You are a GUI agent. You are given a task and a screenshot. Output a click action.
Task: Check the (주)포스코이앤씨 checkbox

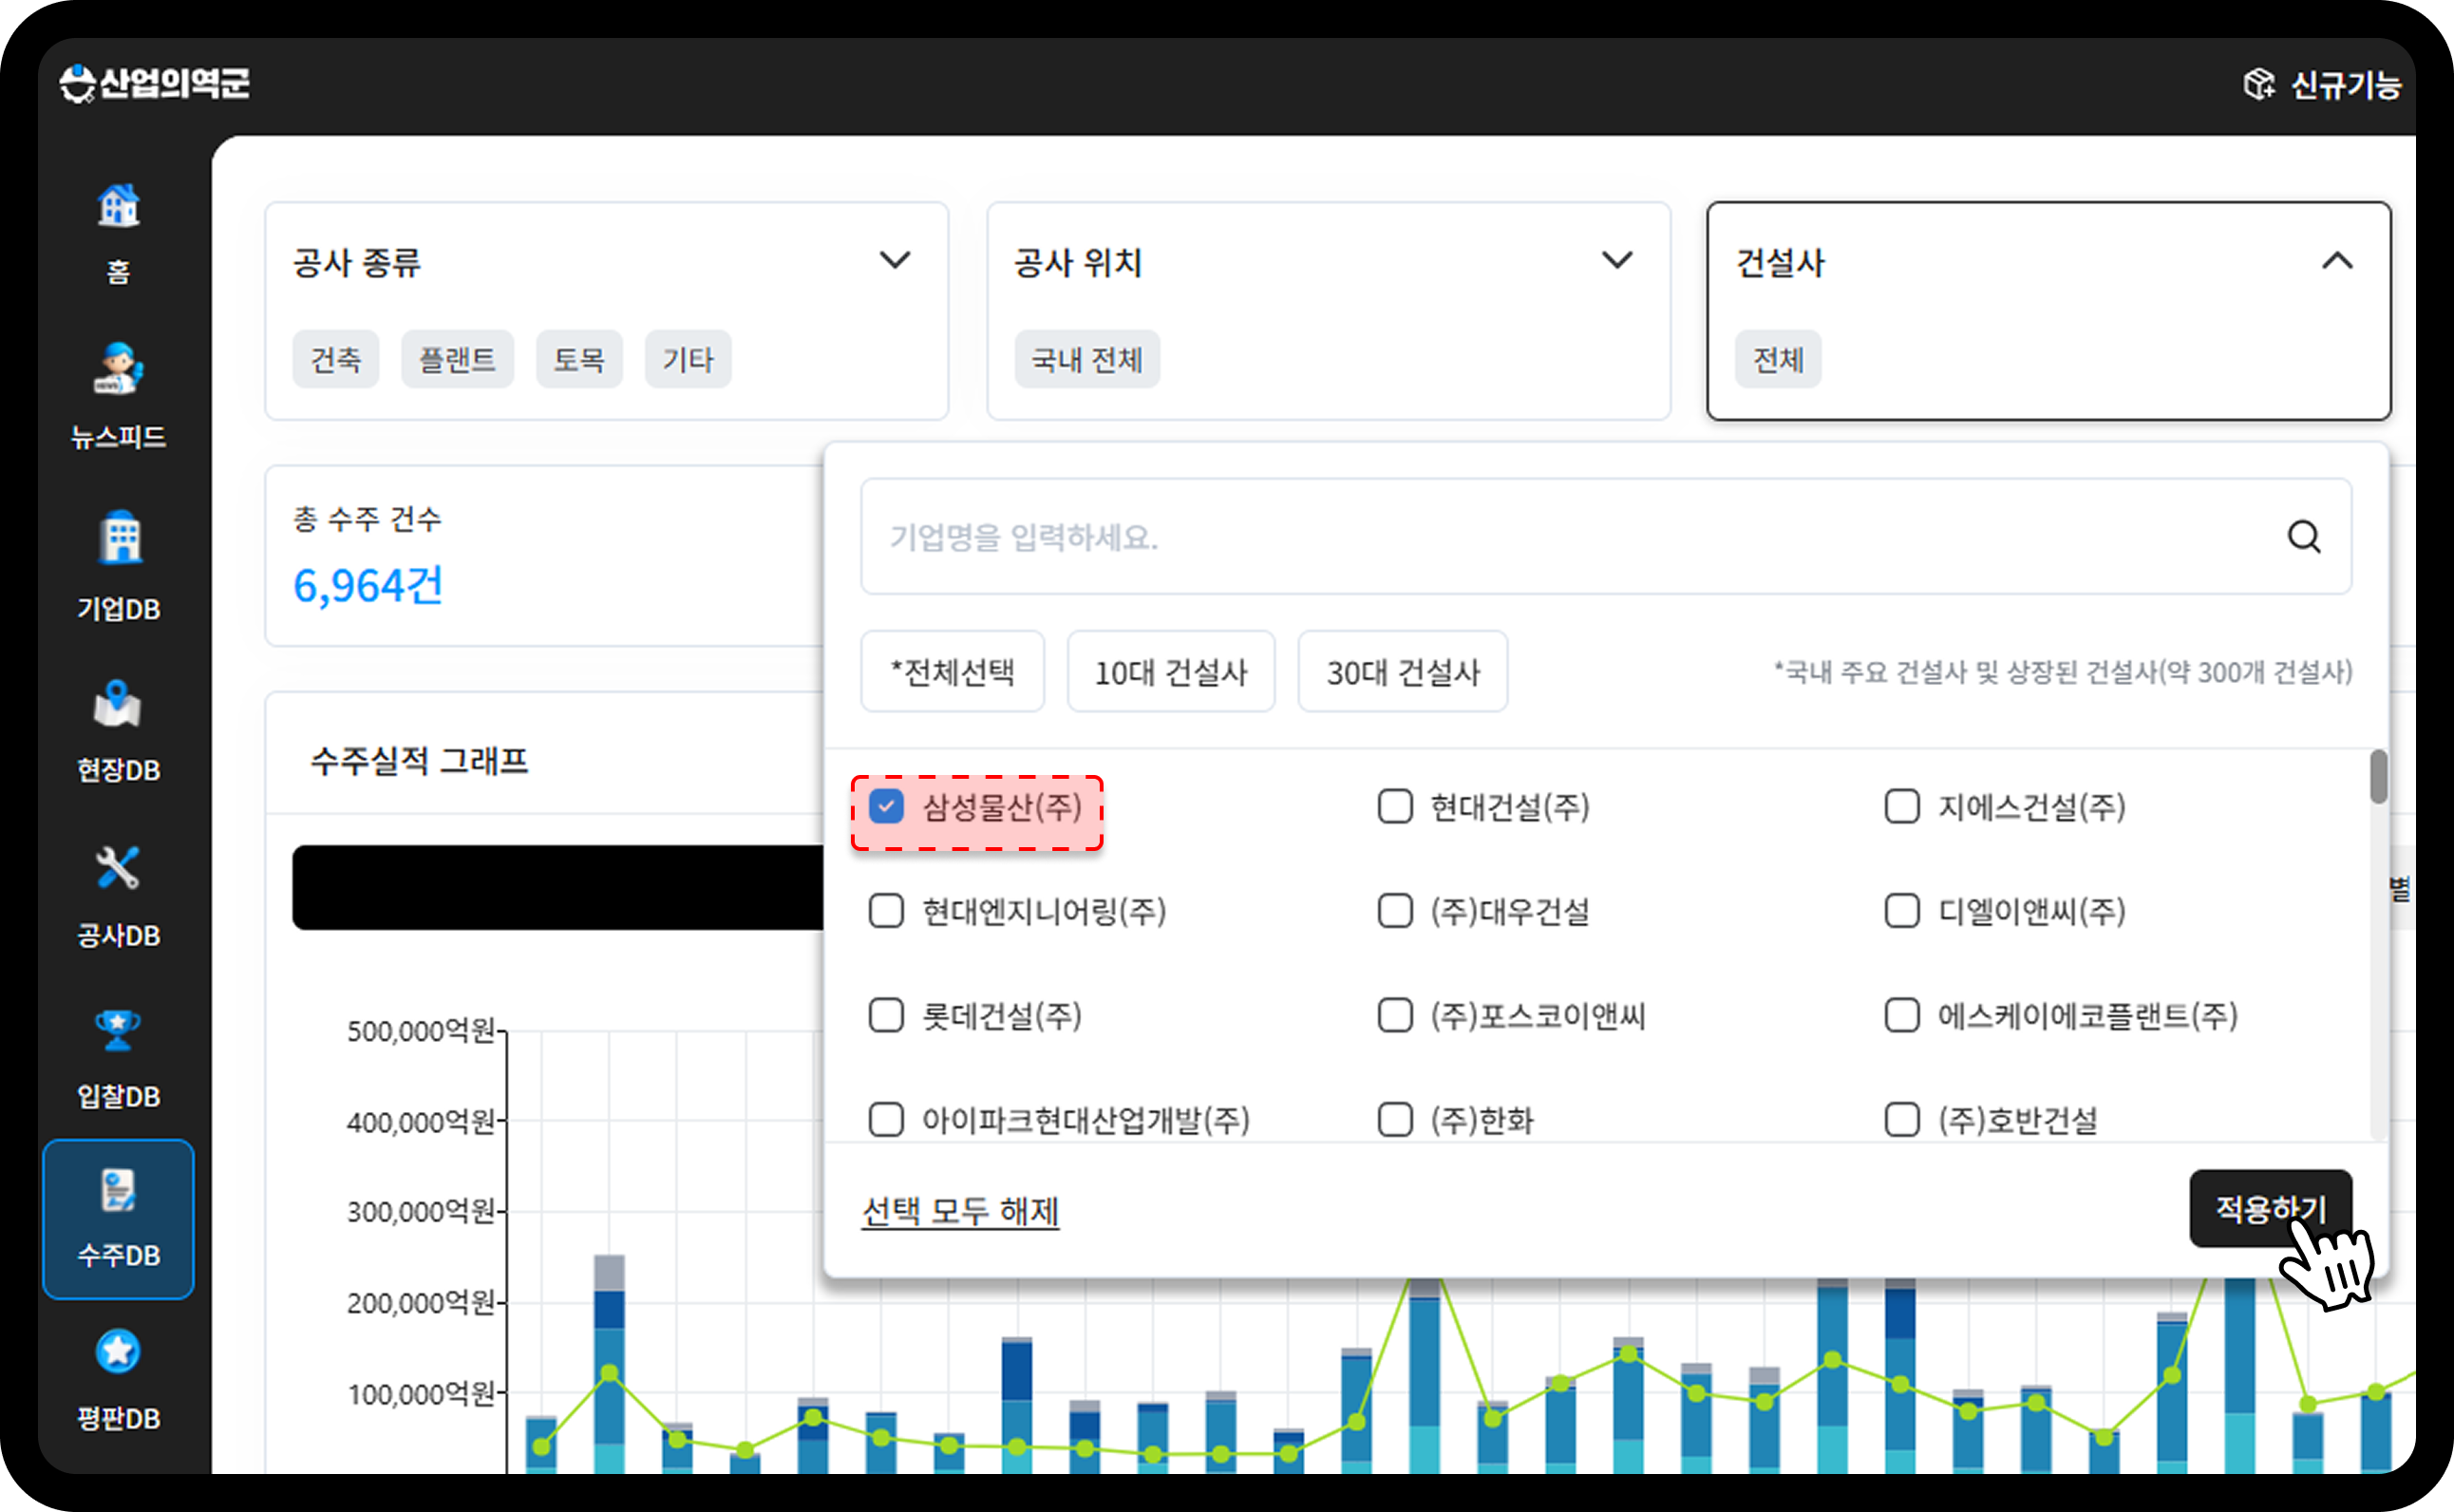point(1395,1015)
